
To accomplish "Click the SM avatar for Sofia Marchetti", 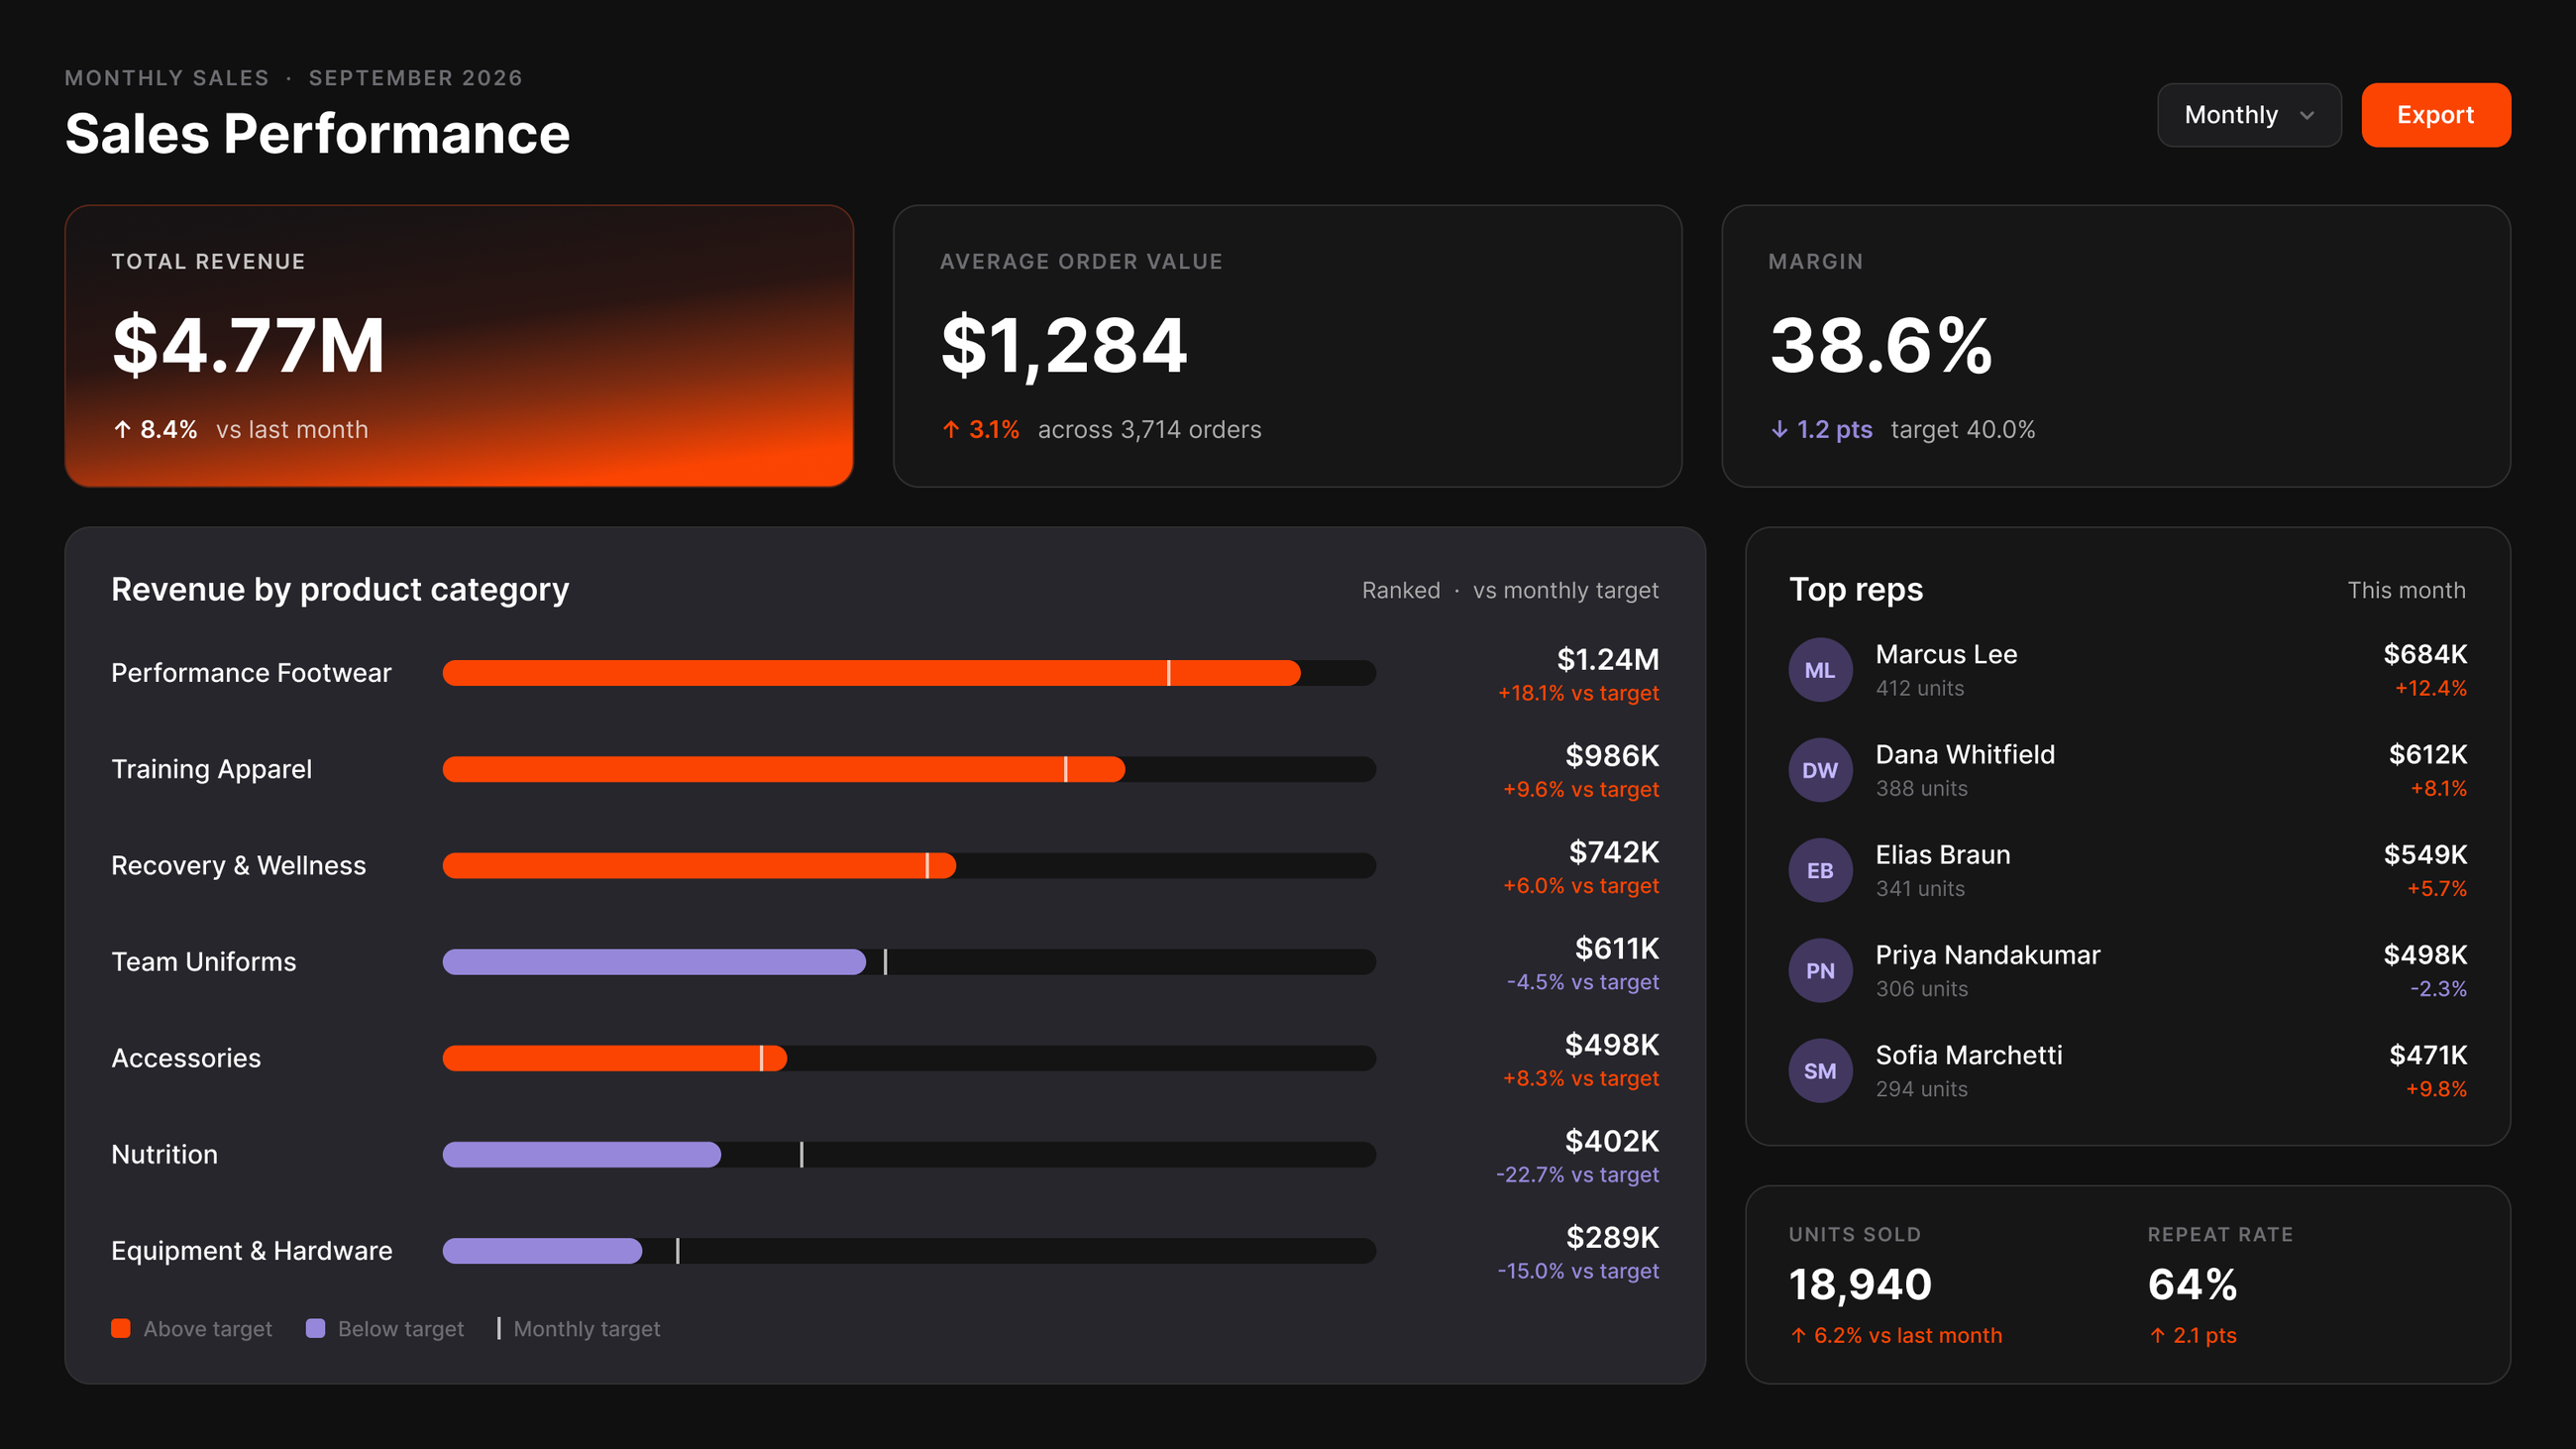I will [1820, 1070].
